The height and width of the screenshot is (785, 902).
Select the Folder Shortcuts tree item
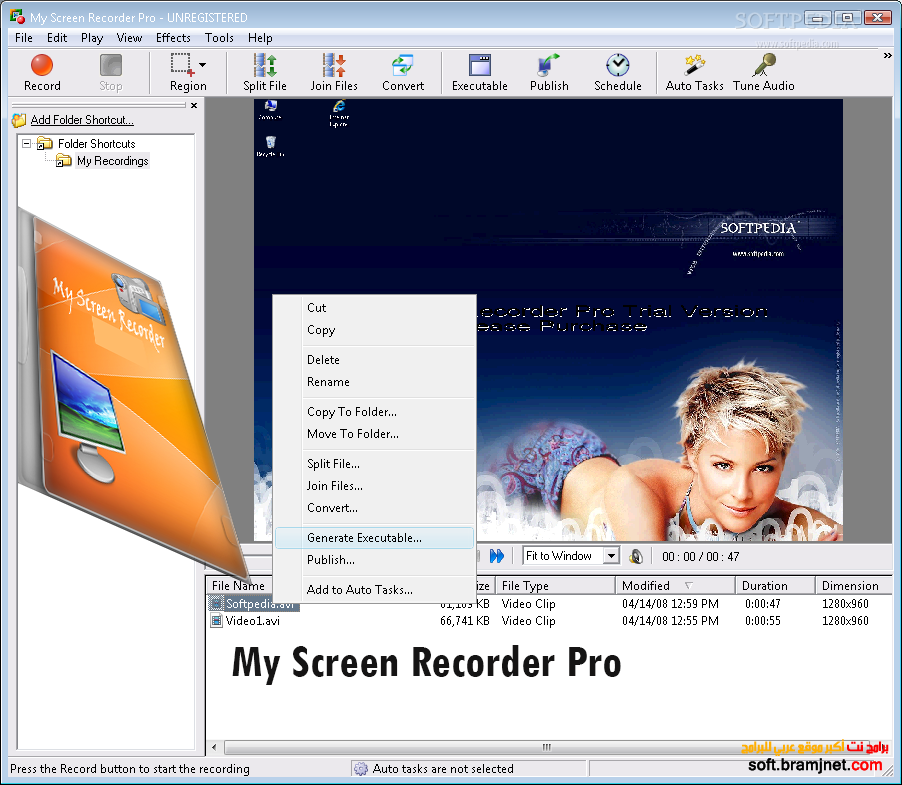click(x=97, y=144)
